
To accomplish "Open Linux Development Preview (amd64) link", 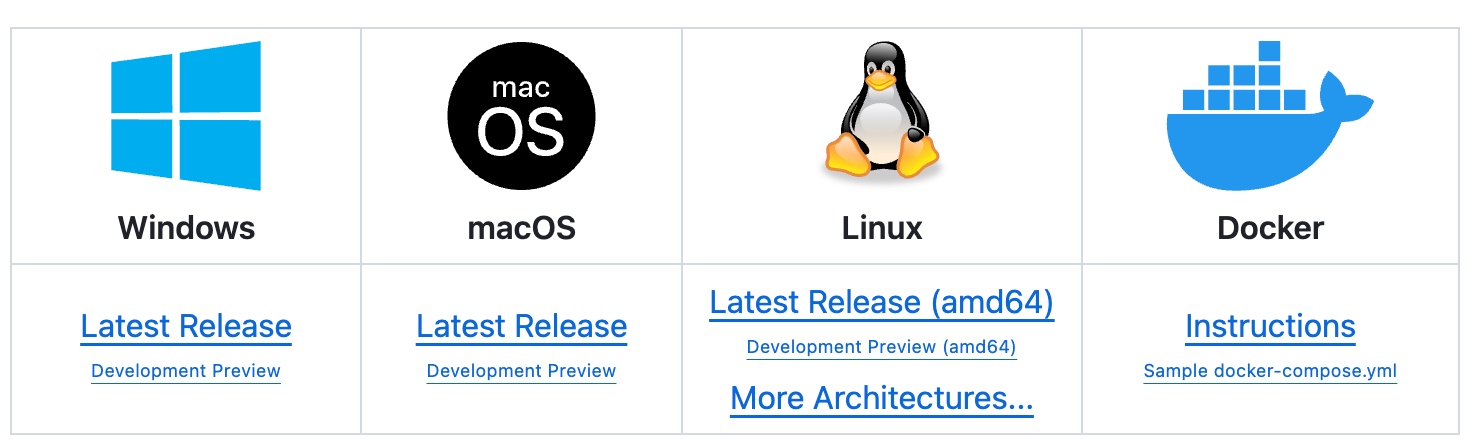I will 881,347.
